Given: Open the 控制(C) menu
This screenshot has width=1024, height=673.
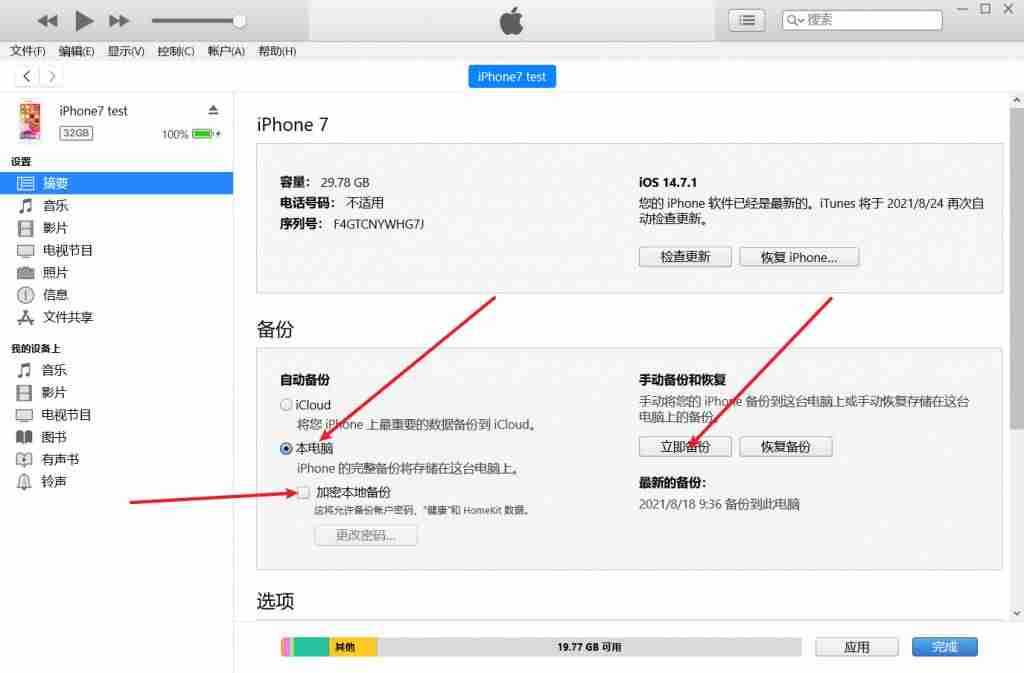Looking at the screenshot, I should 176,51.
